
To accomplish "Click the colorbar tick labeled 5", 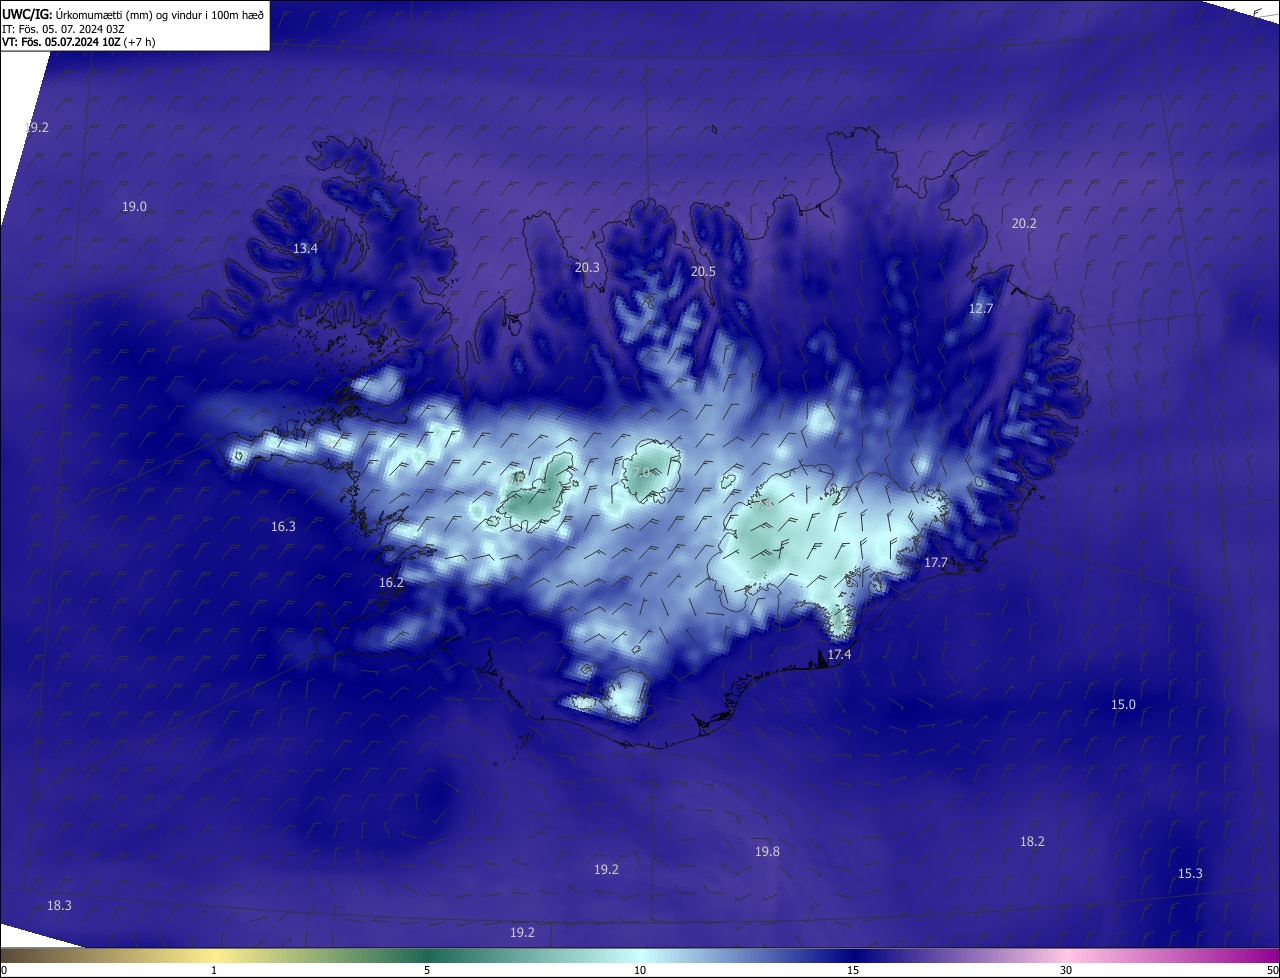I will tap(427, 970).
